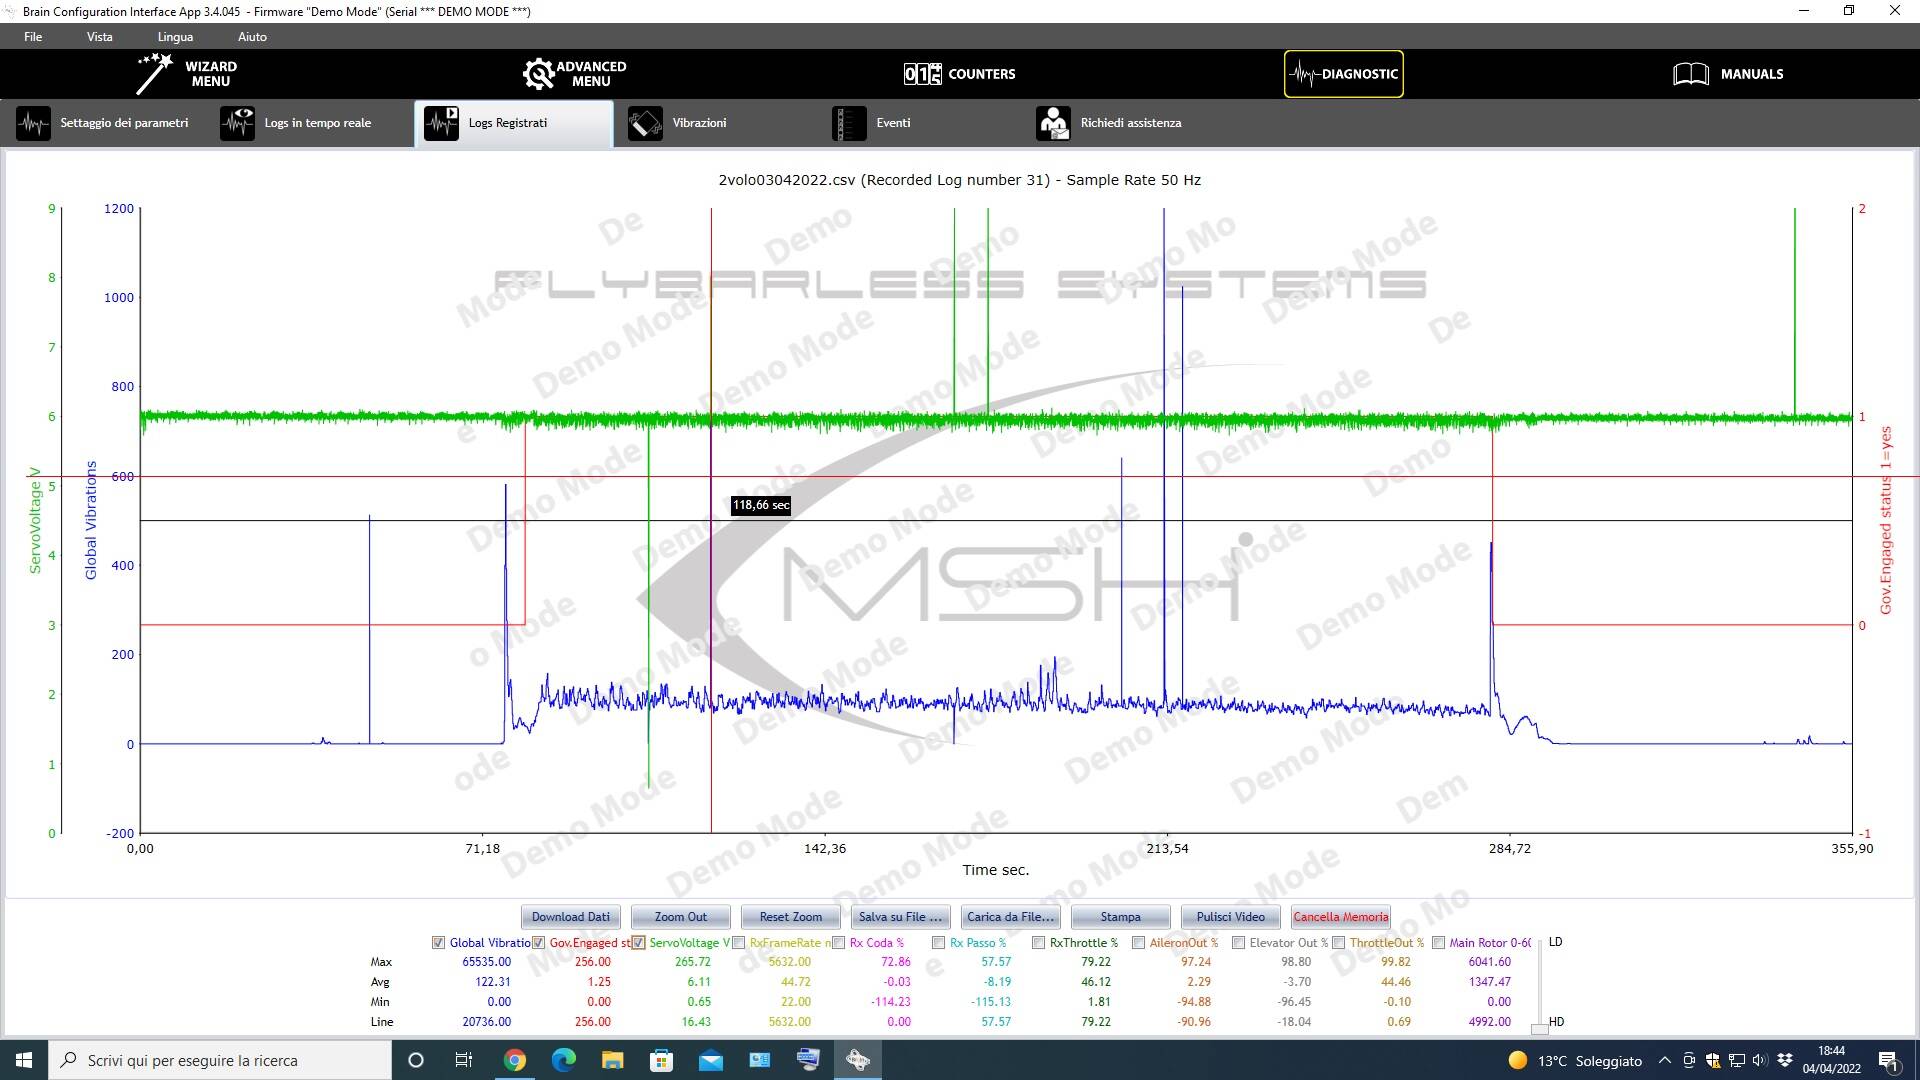Click the Eventi tab icon

tap(849, 123)
